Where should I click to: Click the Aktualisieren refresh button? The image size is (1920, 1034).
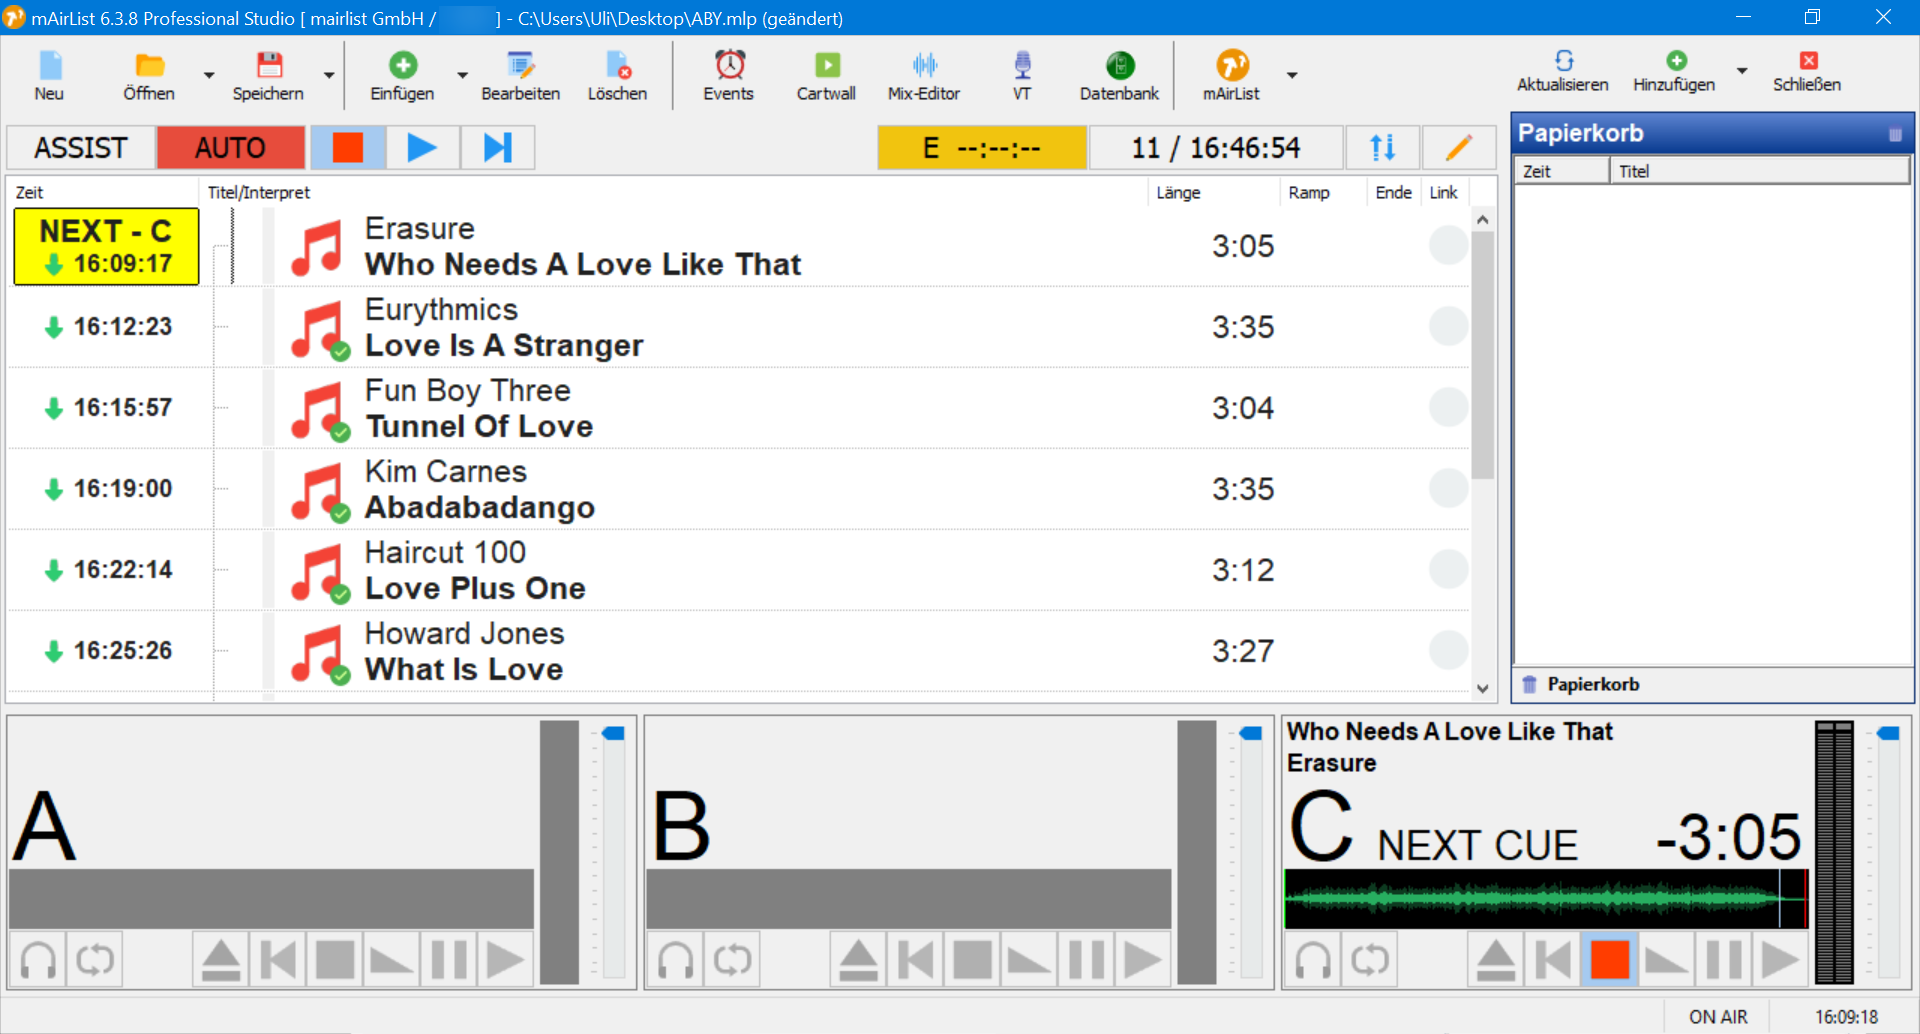[x=1562, y=71]
